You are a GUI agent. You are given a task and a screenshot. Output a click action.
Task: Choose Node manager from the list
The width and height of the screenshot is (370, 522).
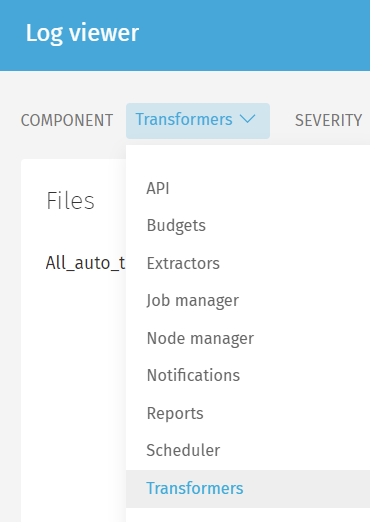tap(248, 338)
